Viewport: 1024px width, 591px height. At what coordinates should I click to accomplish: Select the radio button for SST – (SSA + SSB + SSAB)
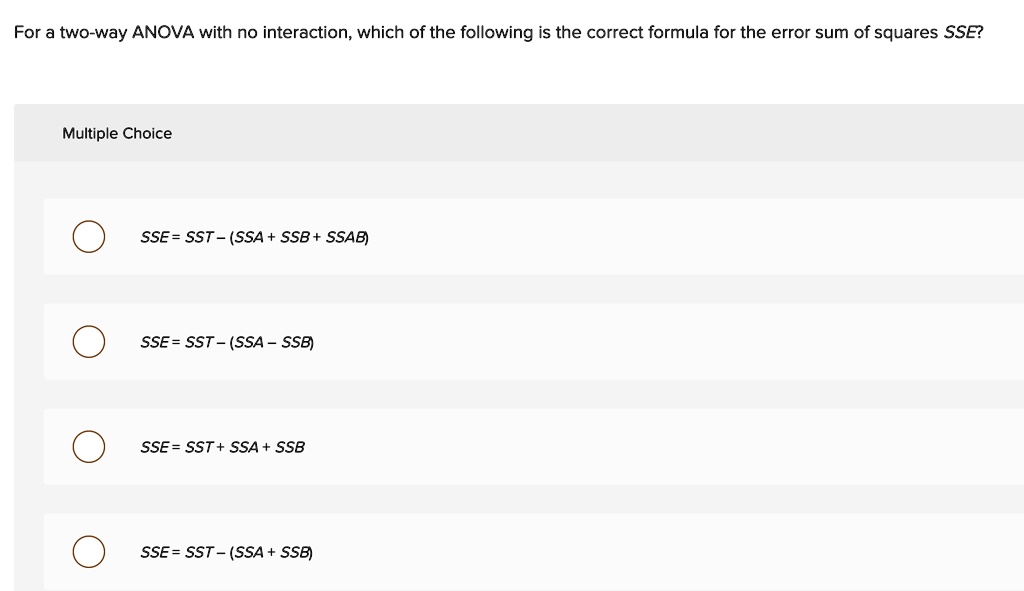88,237
